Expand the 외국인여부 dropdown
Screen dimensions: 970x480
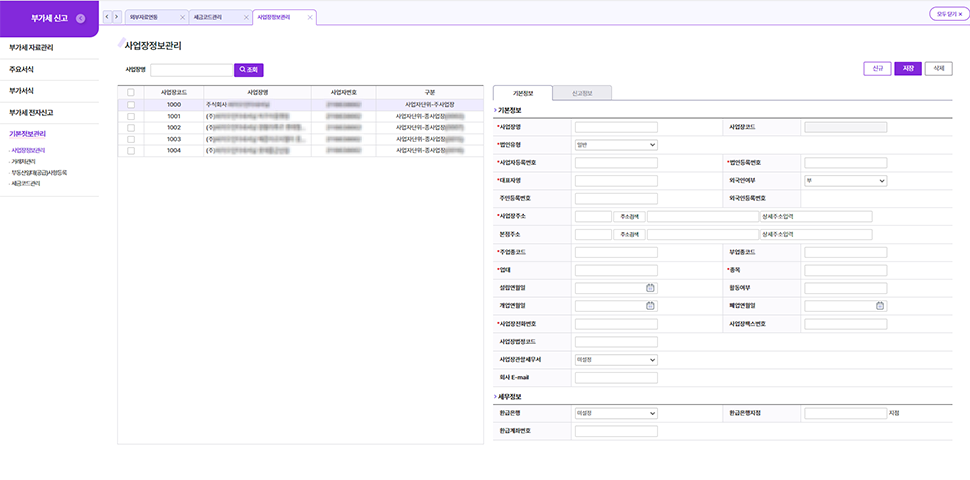point(845,181)
